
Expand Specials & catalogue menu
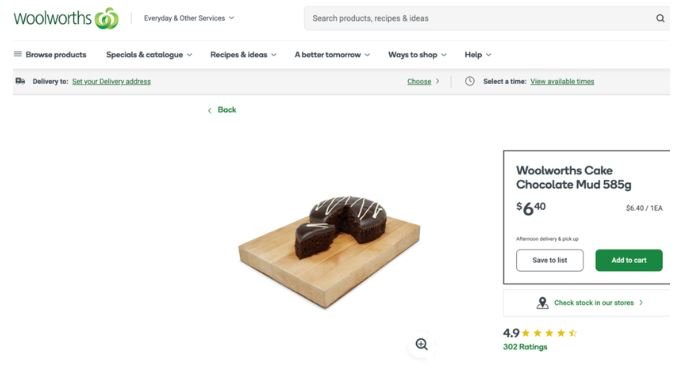tap(149, 55)
